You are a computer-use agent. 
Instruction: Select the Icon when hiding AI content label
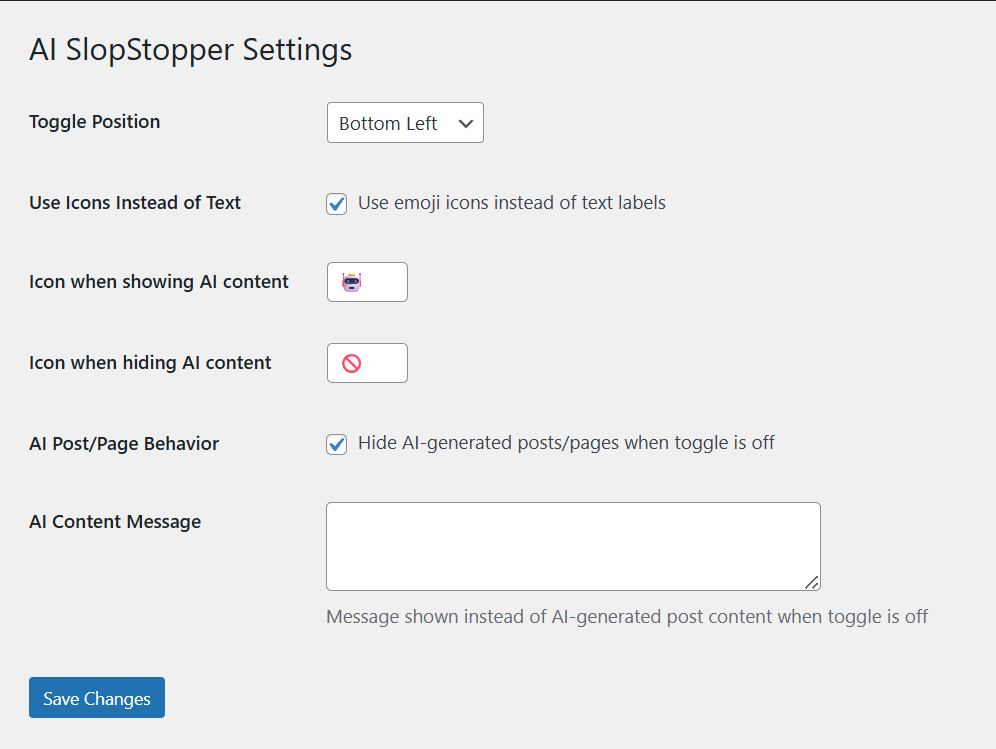[150, 363]
